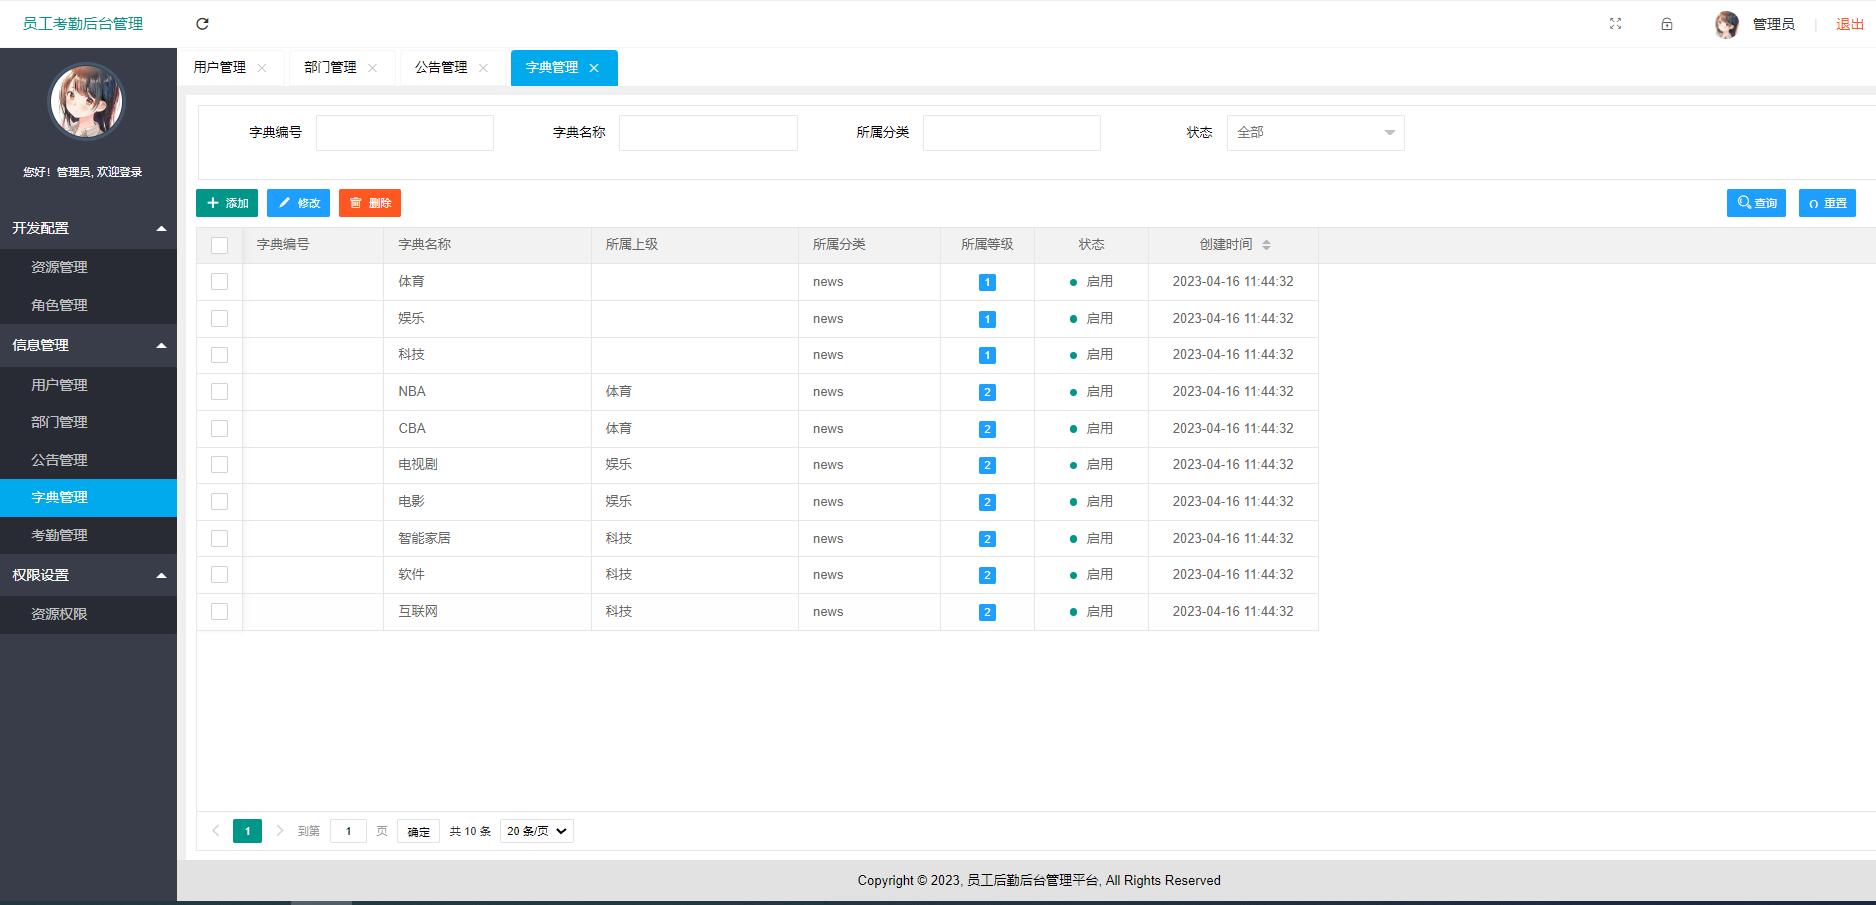Screen dimensions: 1876x905
Task: Click the 管理员 username in header
Action: click(x=1773, y=24)
